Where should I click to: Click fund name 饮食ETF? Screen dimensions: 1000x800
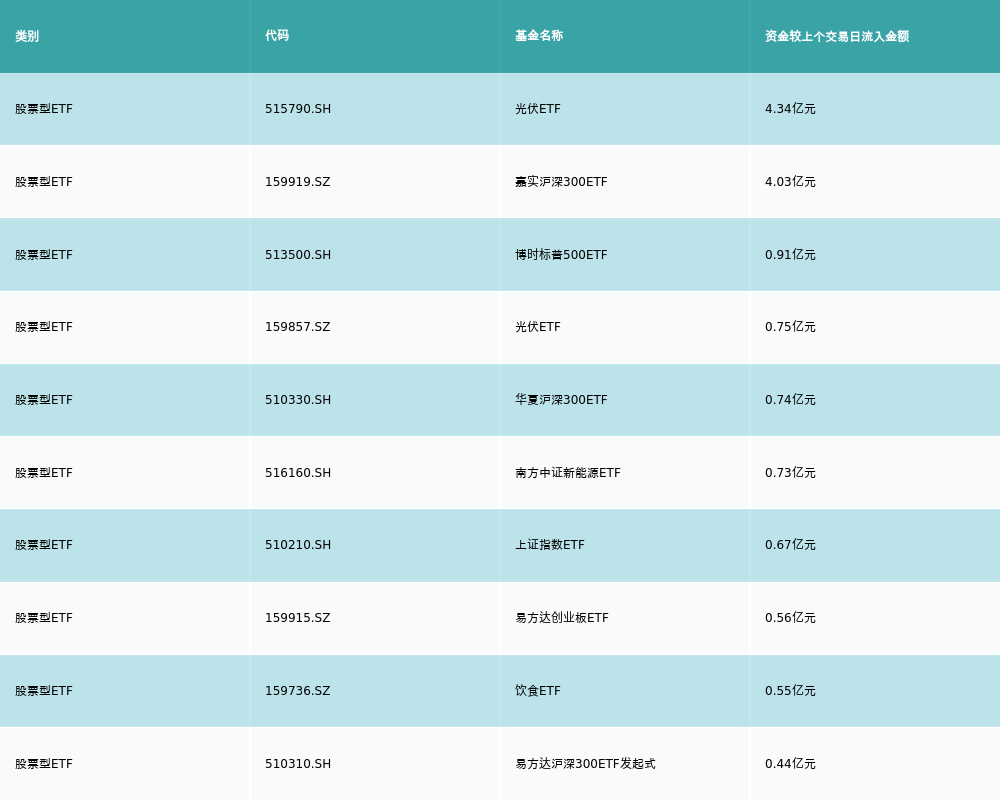click(538, 691)
